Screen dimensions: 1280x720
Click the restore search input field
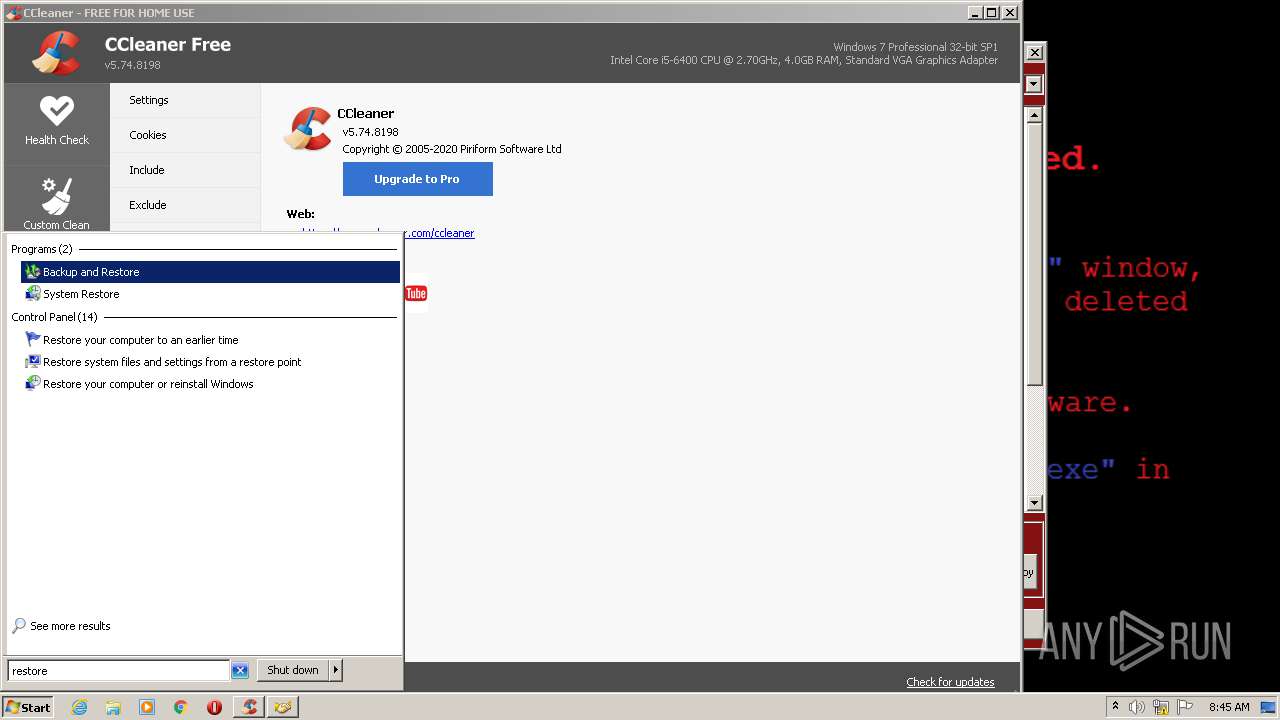119,671
